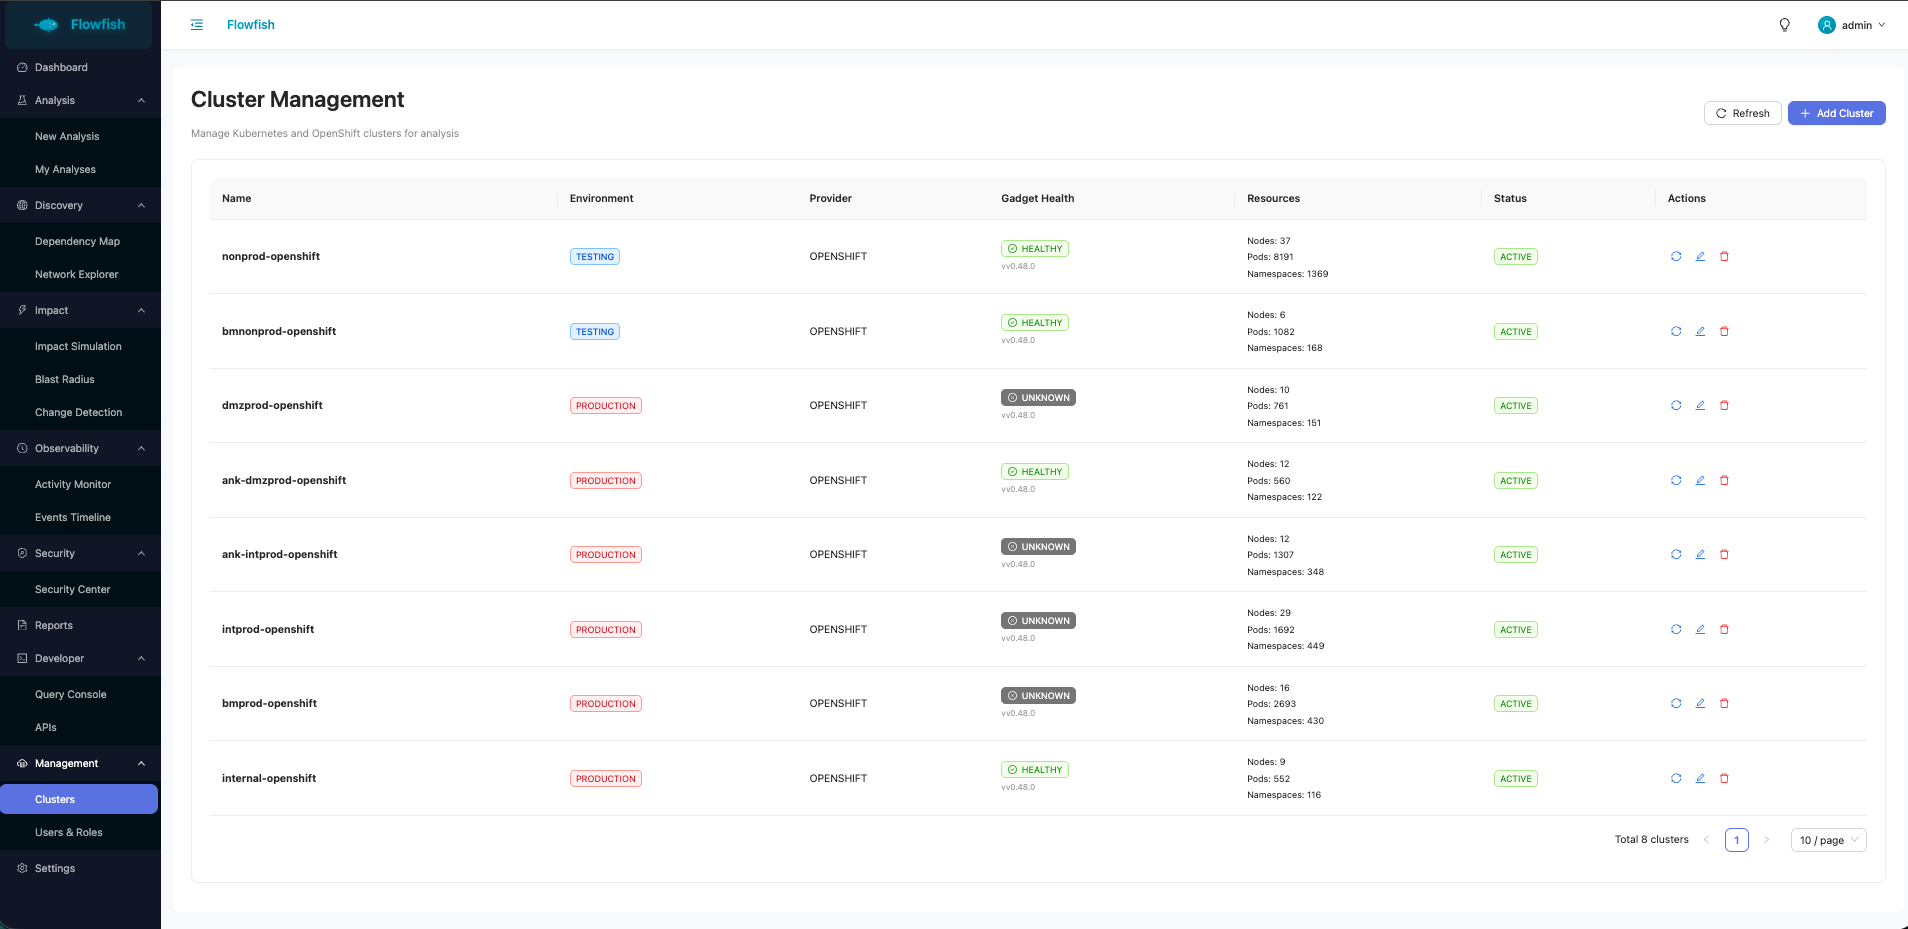The height and width of the screenshot is (929, 1908).
Task: Open the Query Console
Action: coord(80,694)
